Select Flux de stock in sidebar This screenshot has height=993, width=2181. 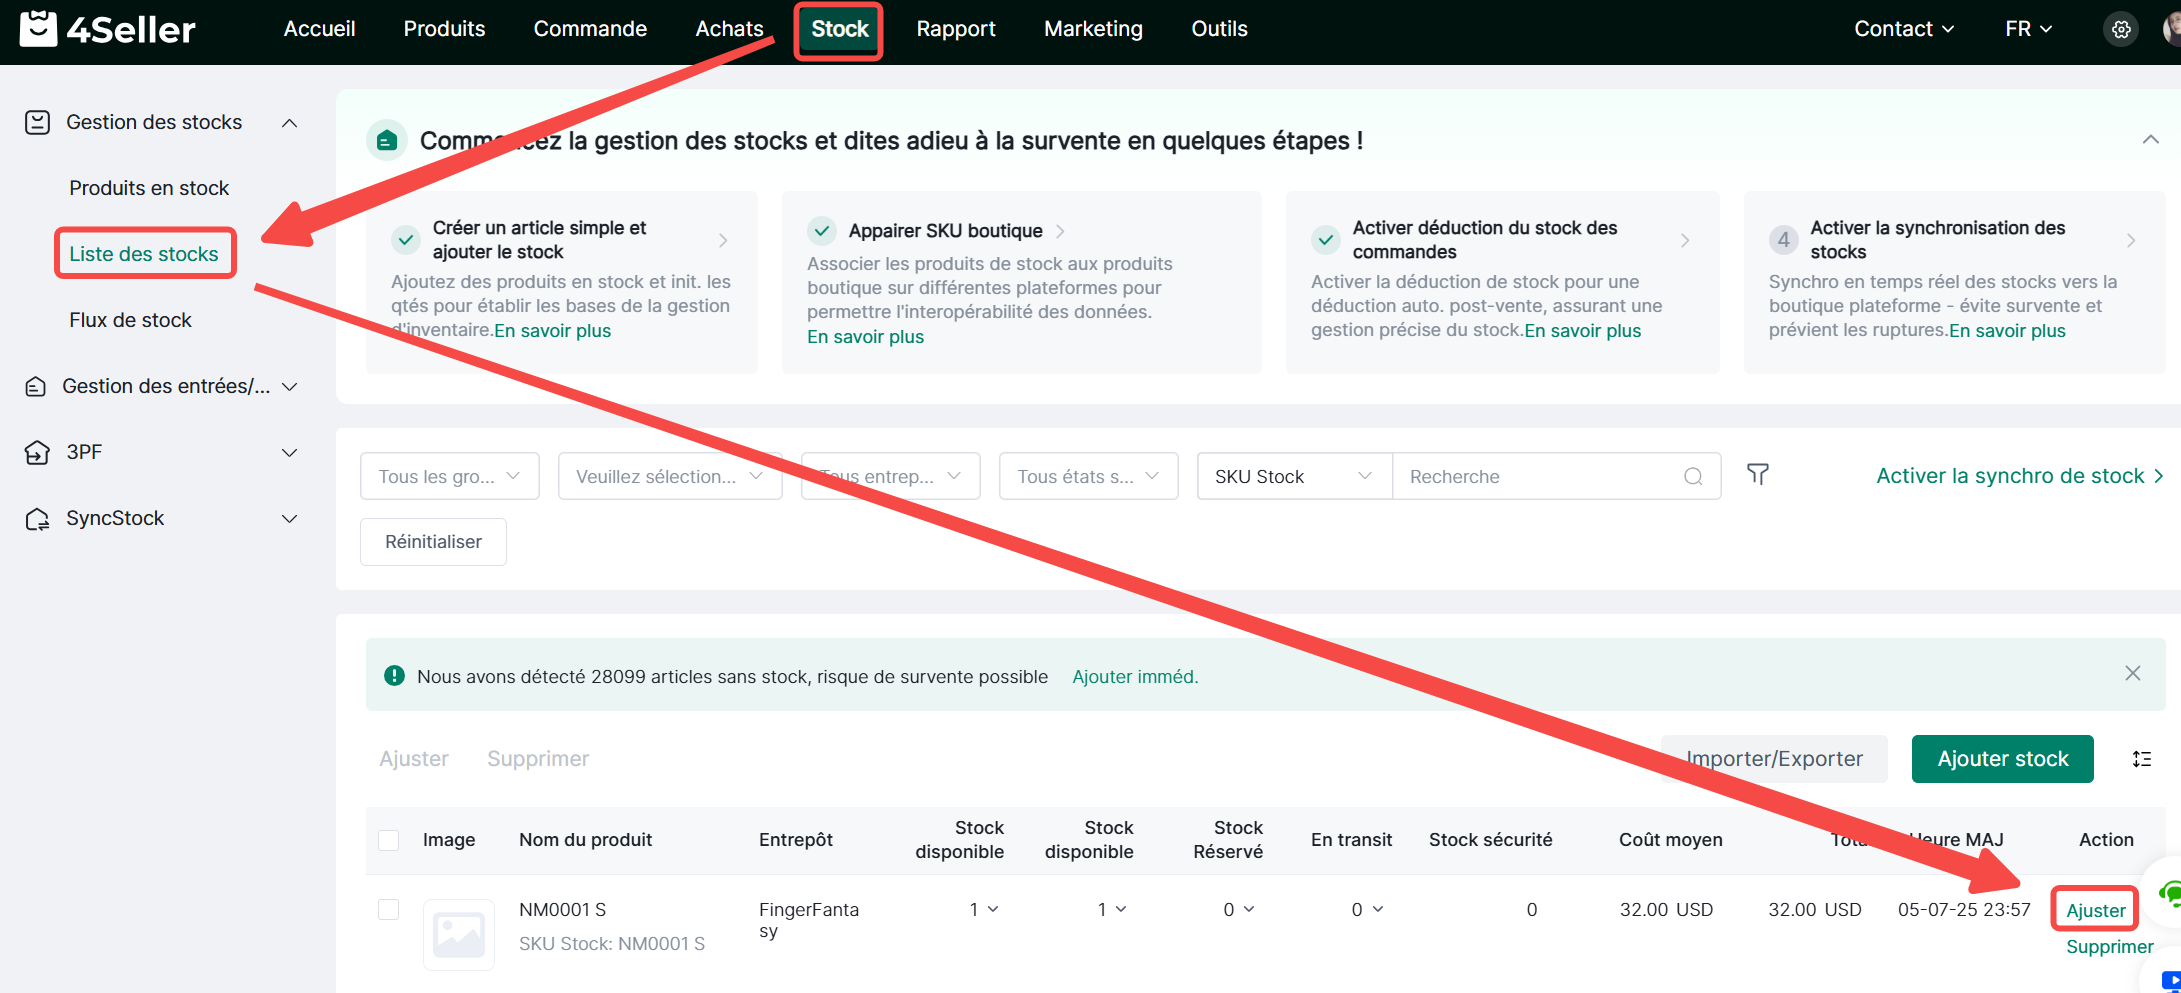130,320
